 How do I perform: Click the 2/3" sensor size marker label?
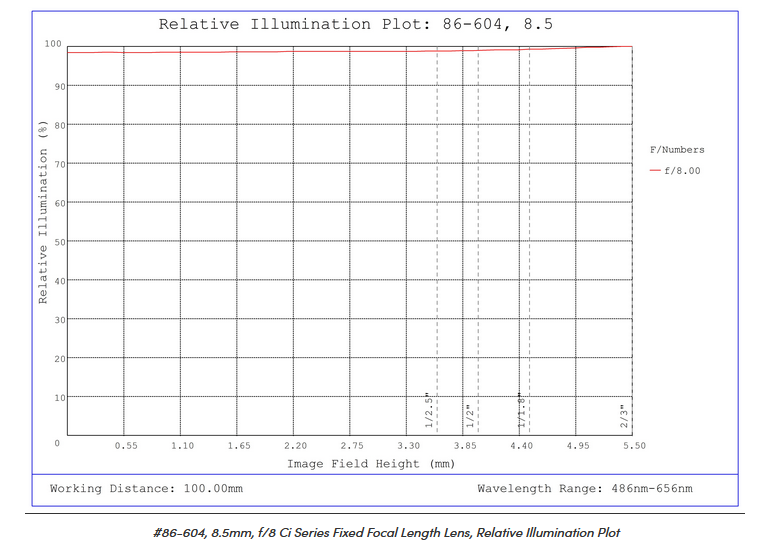[623, 415]
